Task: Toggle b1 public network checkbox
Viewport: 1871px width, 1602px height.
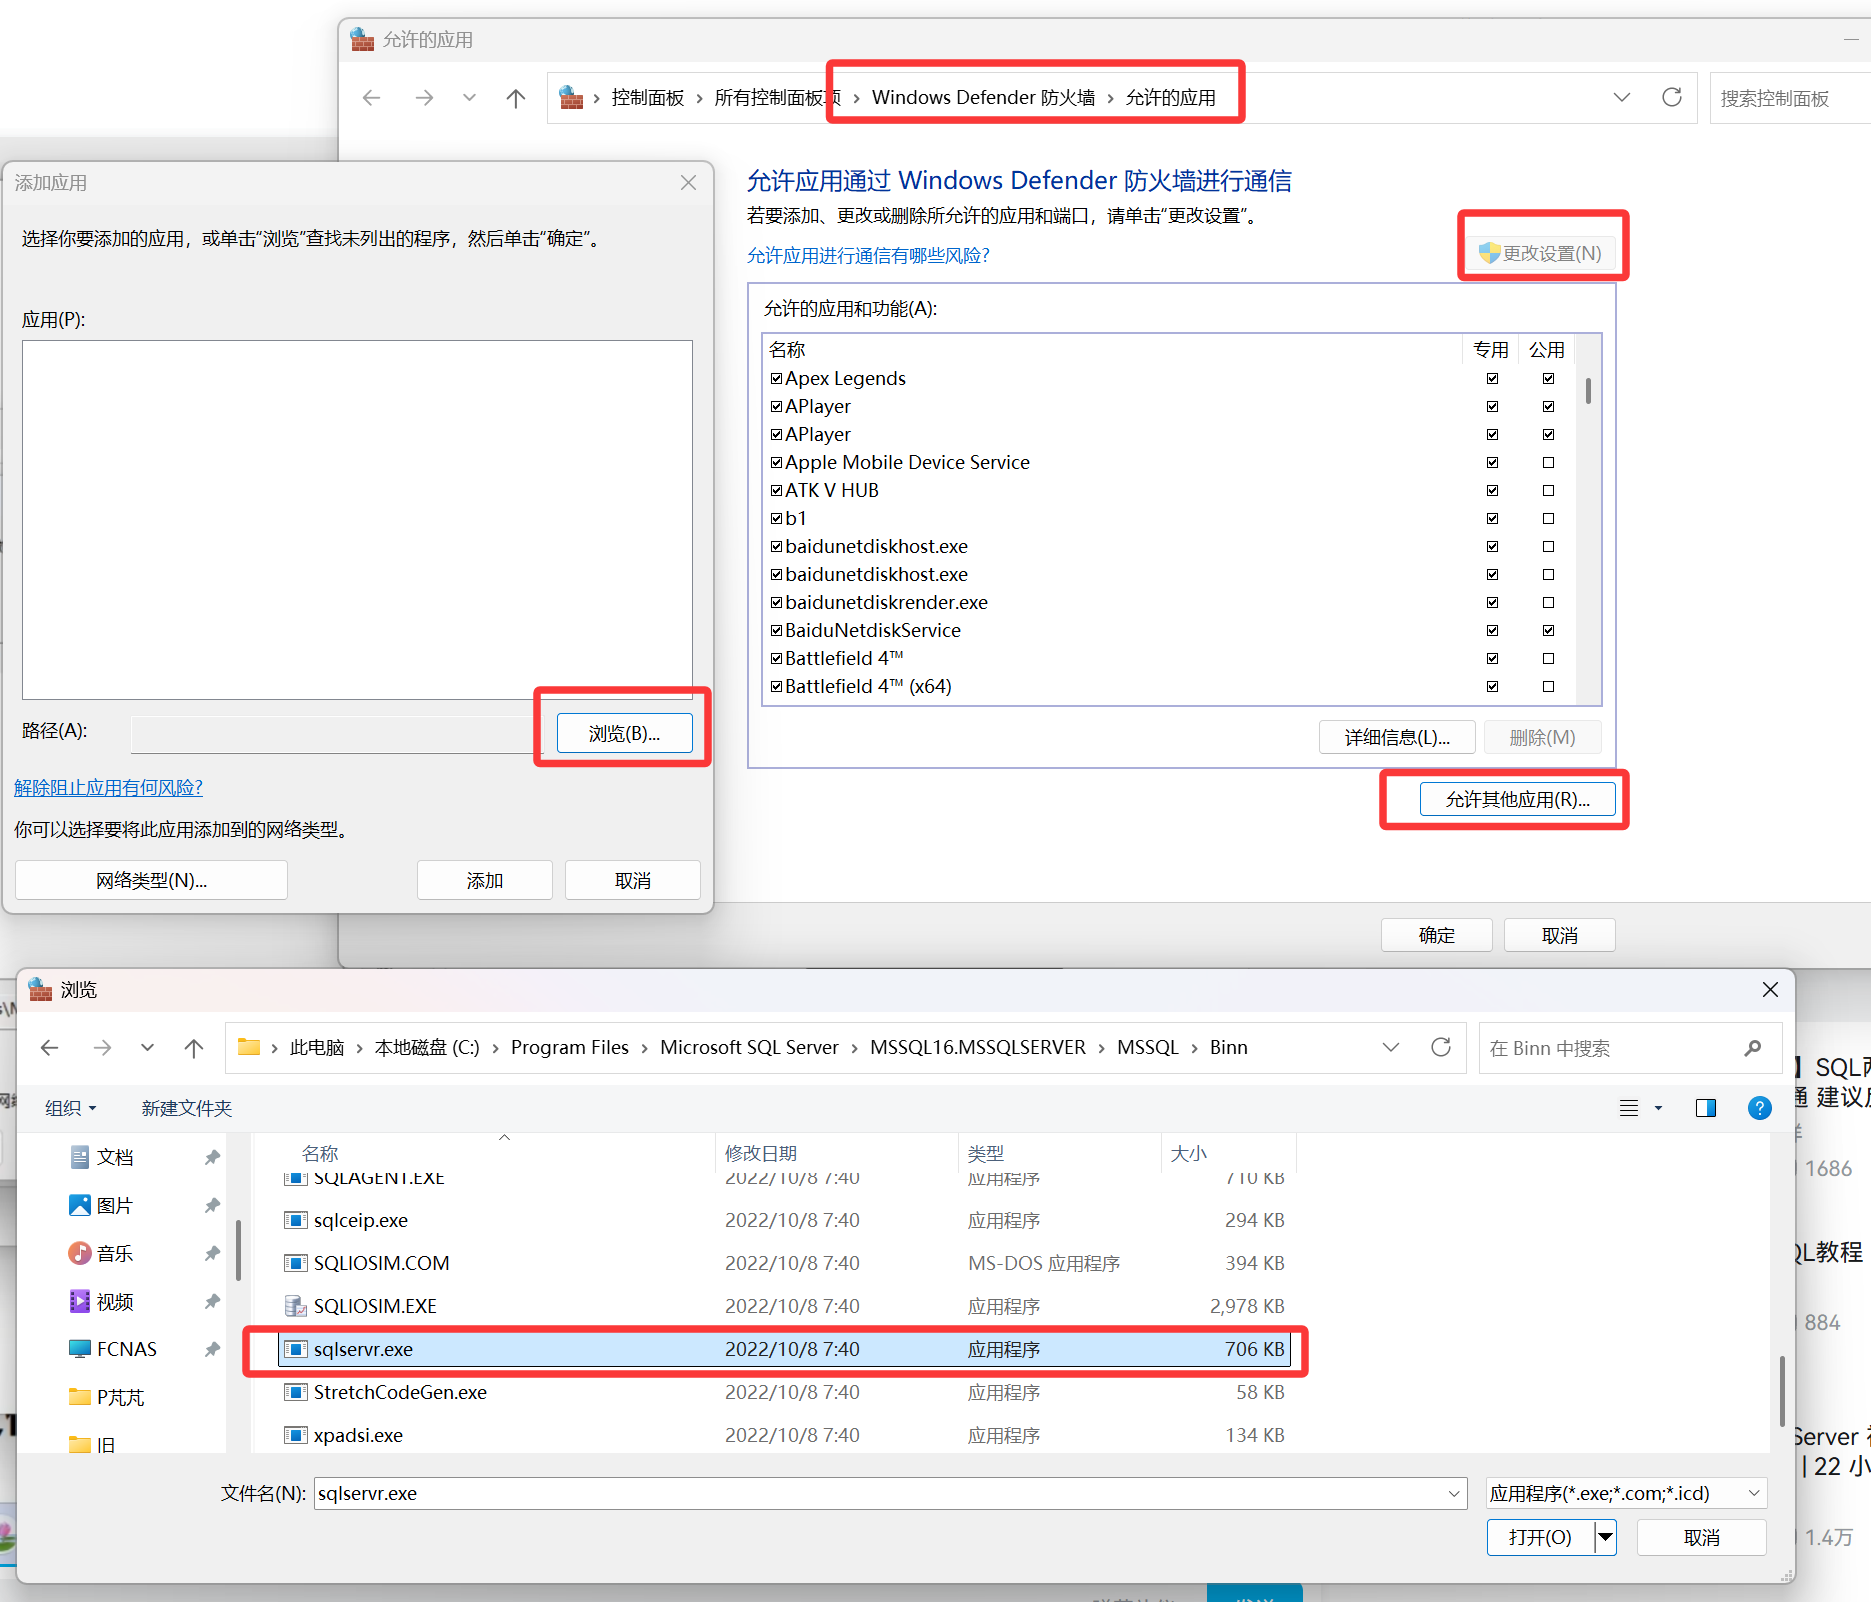Action: [1548, 518]
